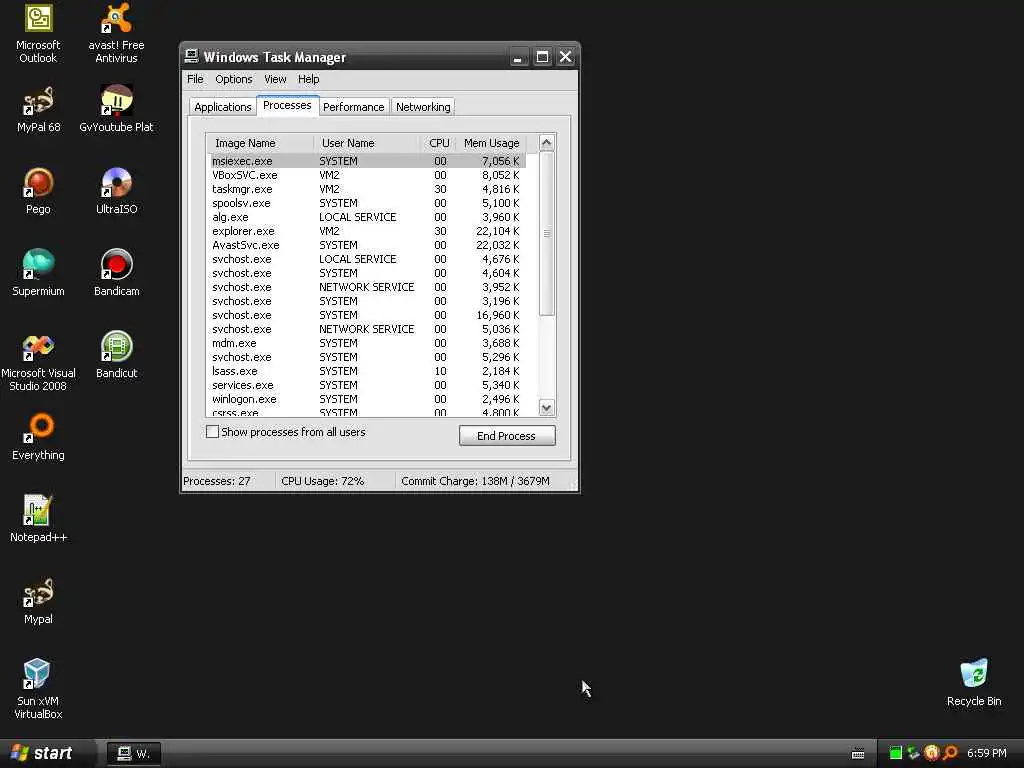Click the network connection tray icon
1024x768 pixels.
point(914,753)
